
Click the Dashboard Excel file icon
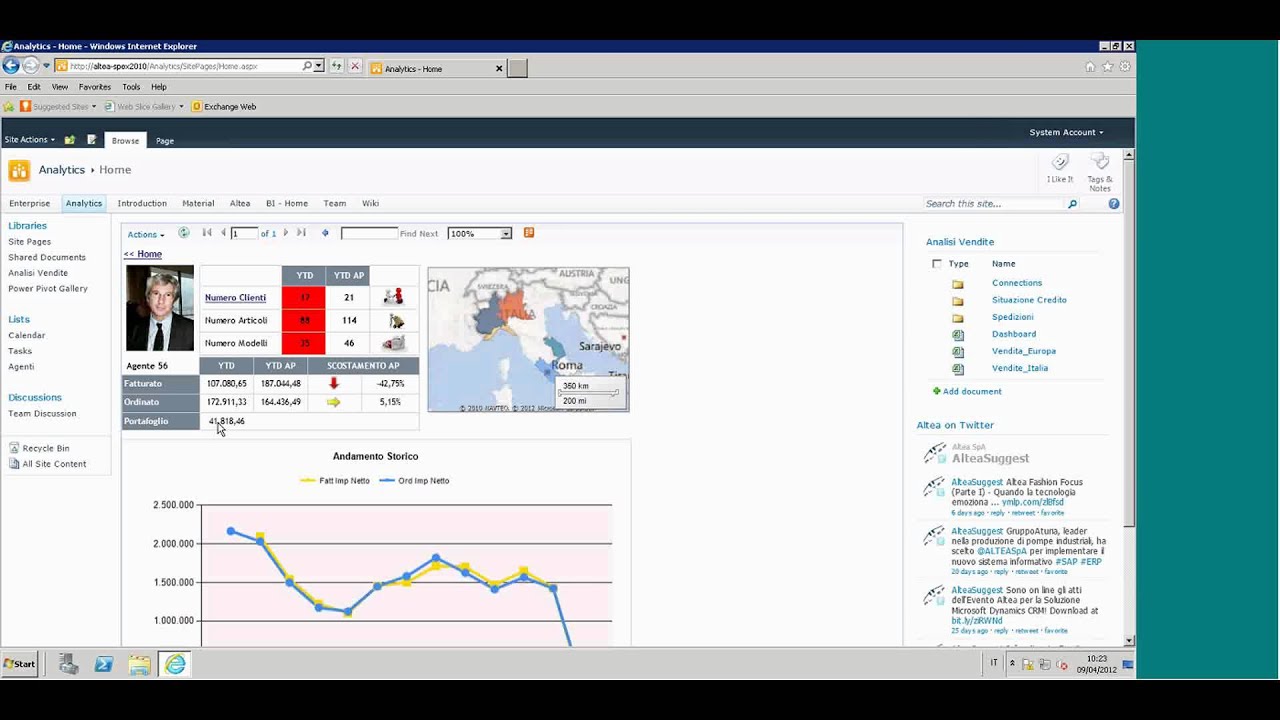pos(958,334)
